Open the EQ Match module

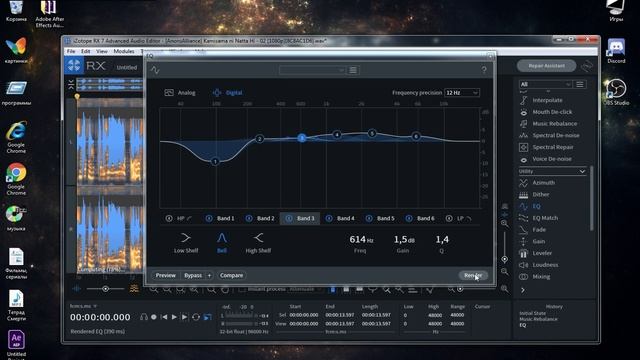545,218
